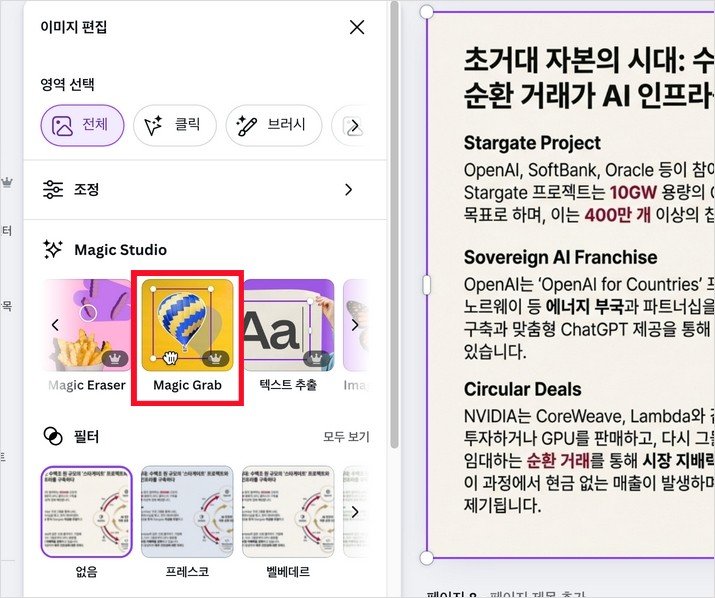Open the Magic Grab tool
This screenshot has height=598, width=715.
pyautogui.click(x=187, y=336)
